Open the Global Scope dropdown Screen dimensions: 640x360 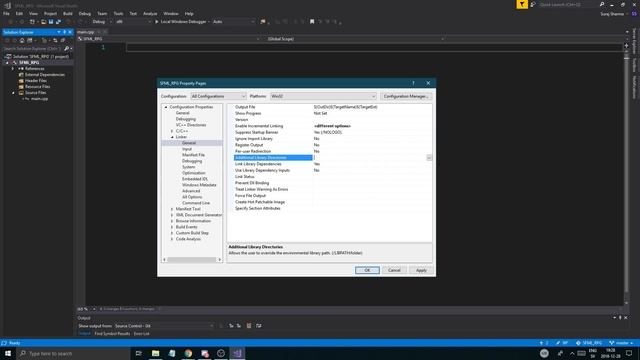click(356, 39)
